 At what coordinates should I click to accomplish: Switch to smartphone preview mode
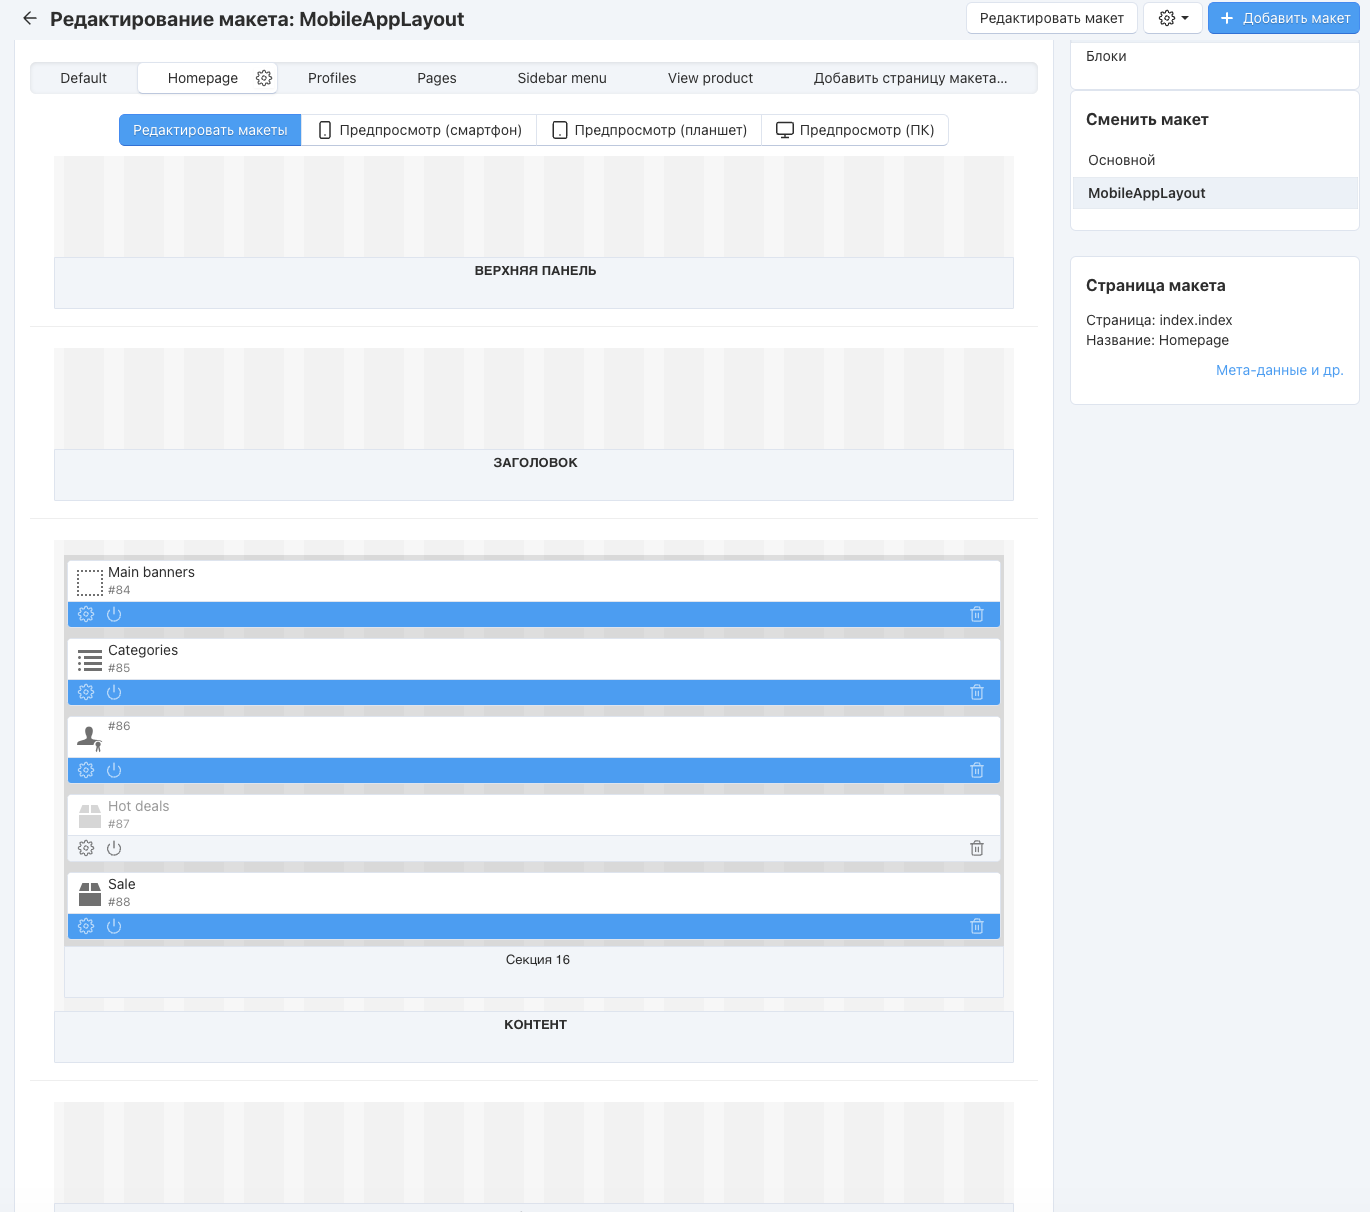(419, 130)
